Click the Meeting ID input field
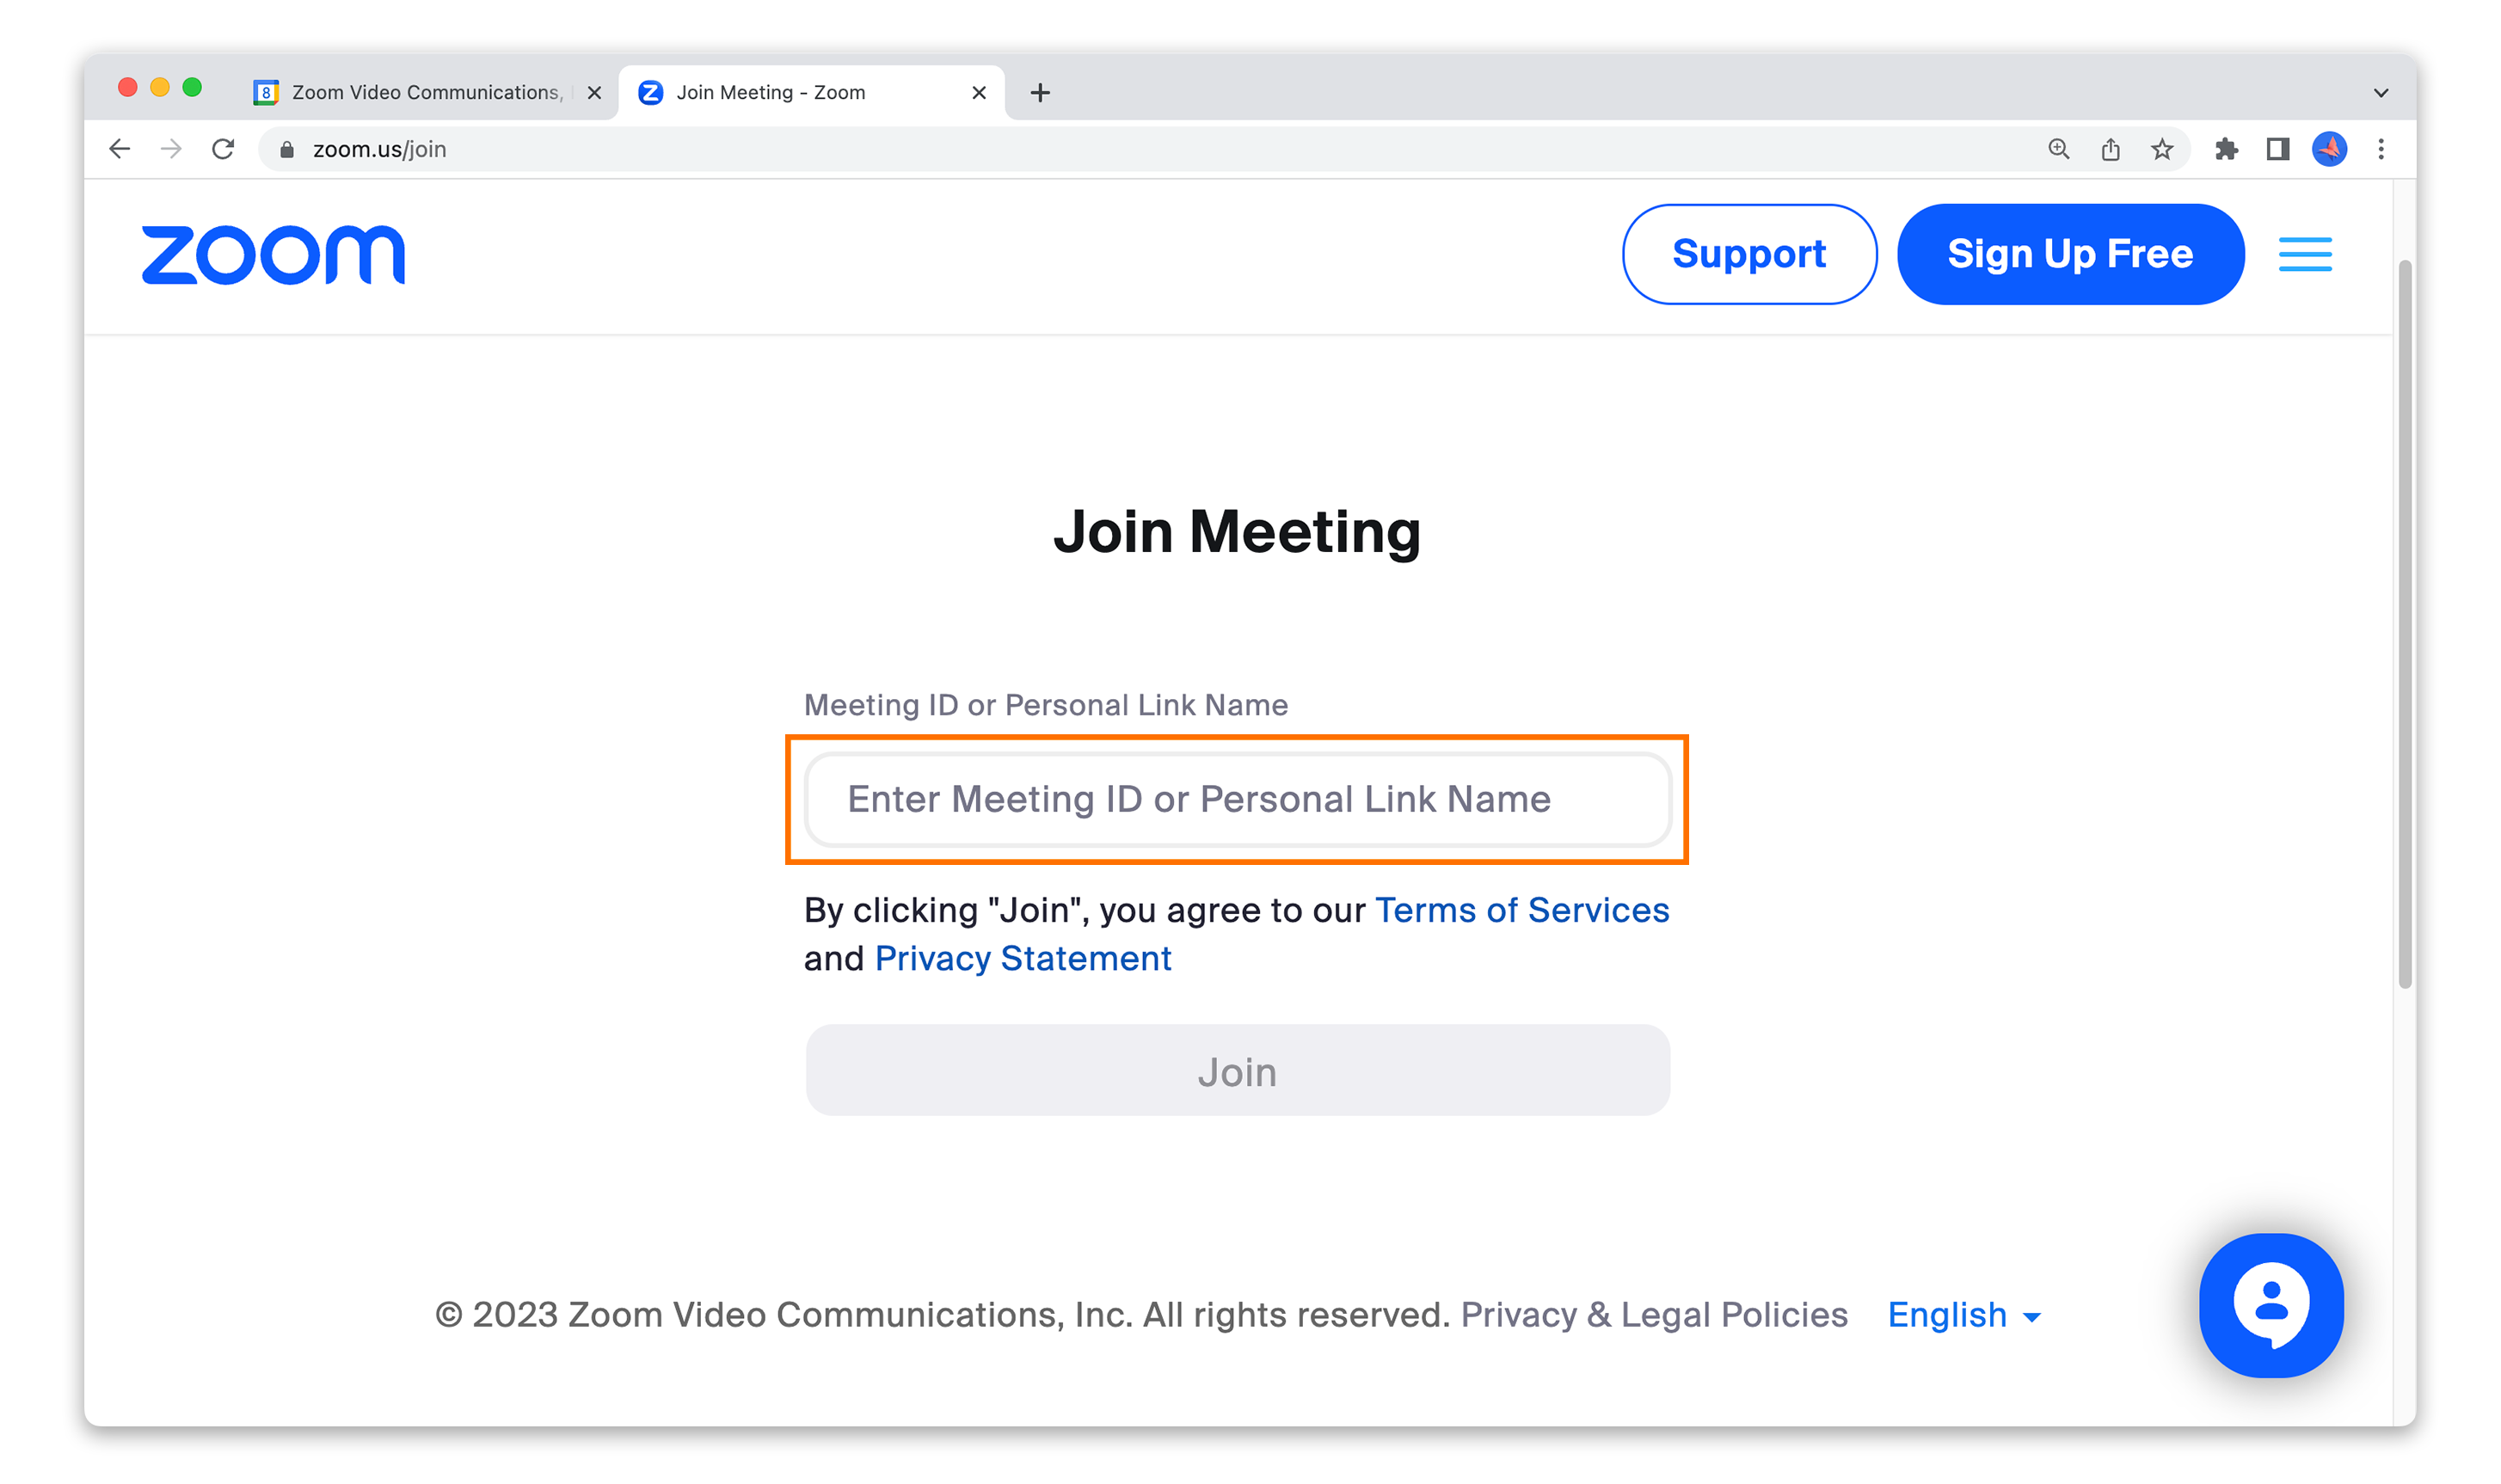 [1237, 799]
